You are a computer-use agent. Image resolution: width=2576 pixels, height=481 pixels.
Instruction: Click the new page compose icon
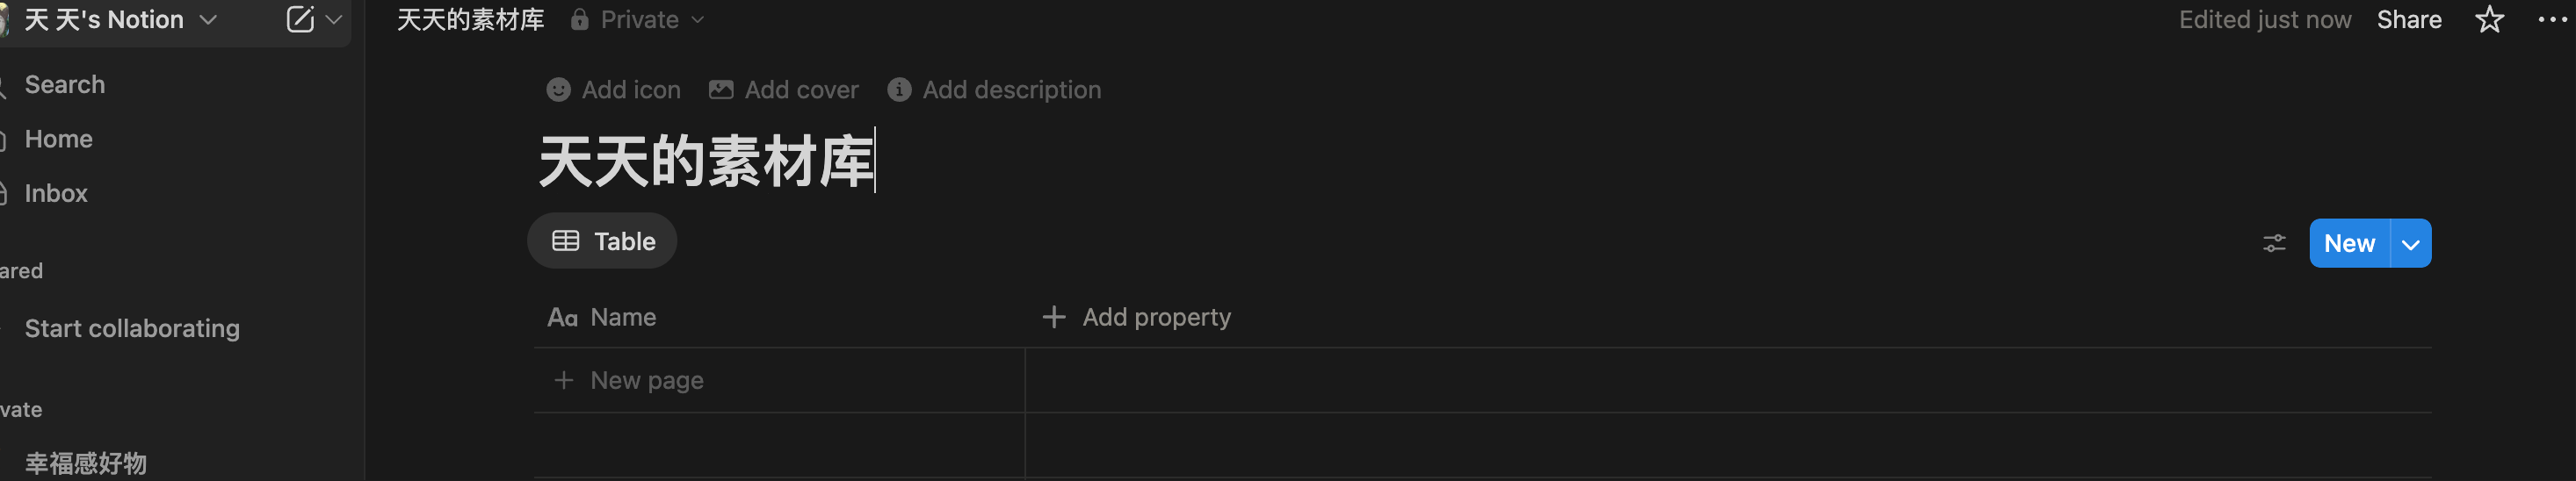tap(300, 19)
